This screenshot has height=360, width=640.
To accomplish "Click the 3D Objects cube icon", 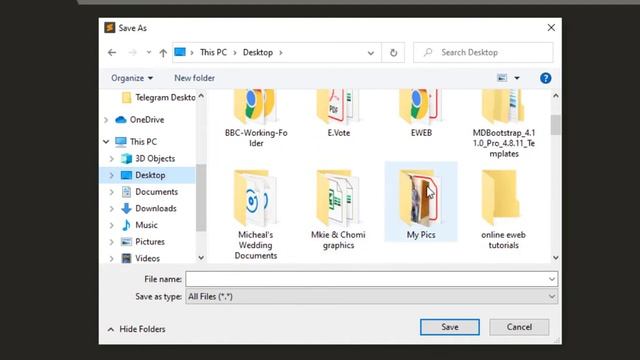I will coord(127,158).
